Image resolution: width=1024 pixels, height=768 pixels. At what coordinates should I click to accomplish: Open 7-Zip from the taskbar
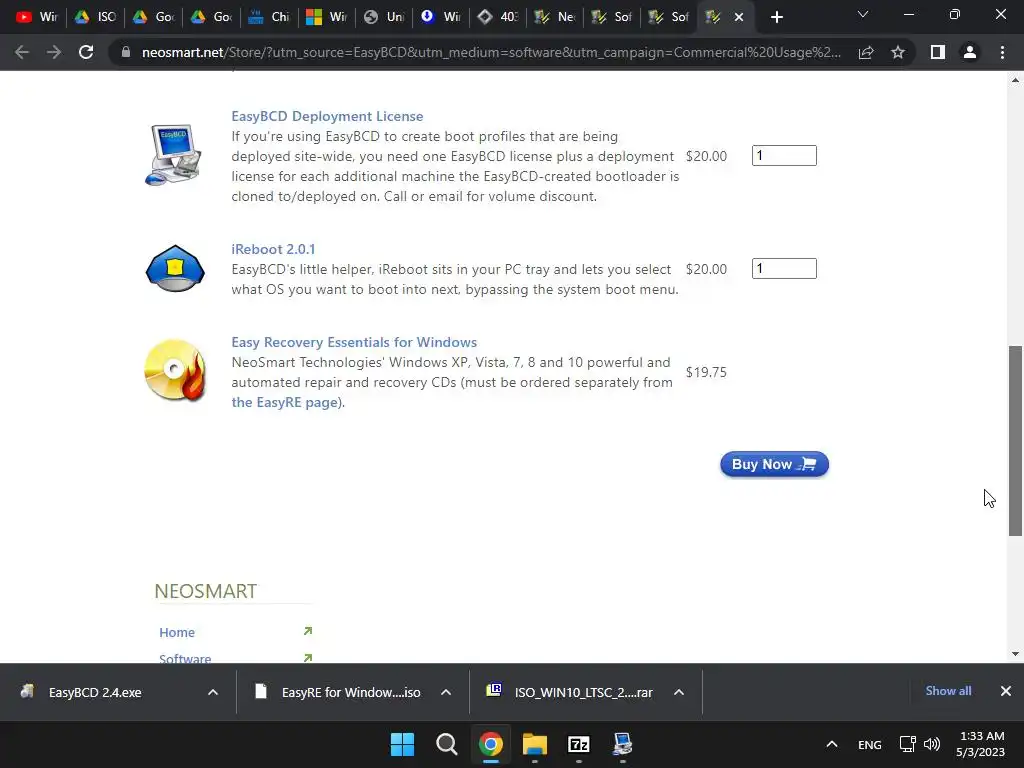579,744
